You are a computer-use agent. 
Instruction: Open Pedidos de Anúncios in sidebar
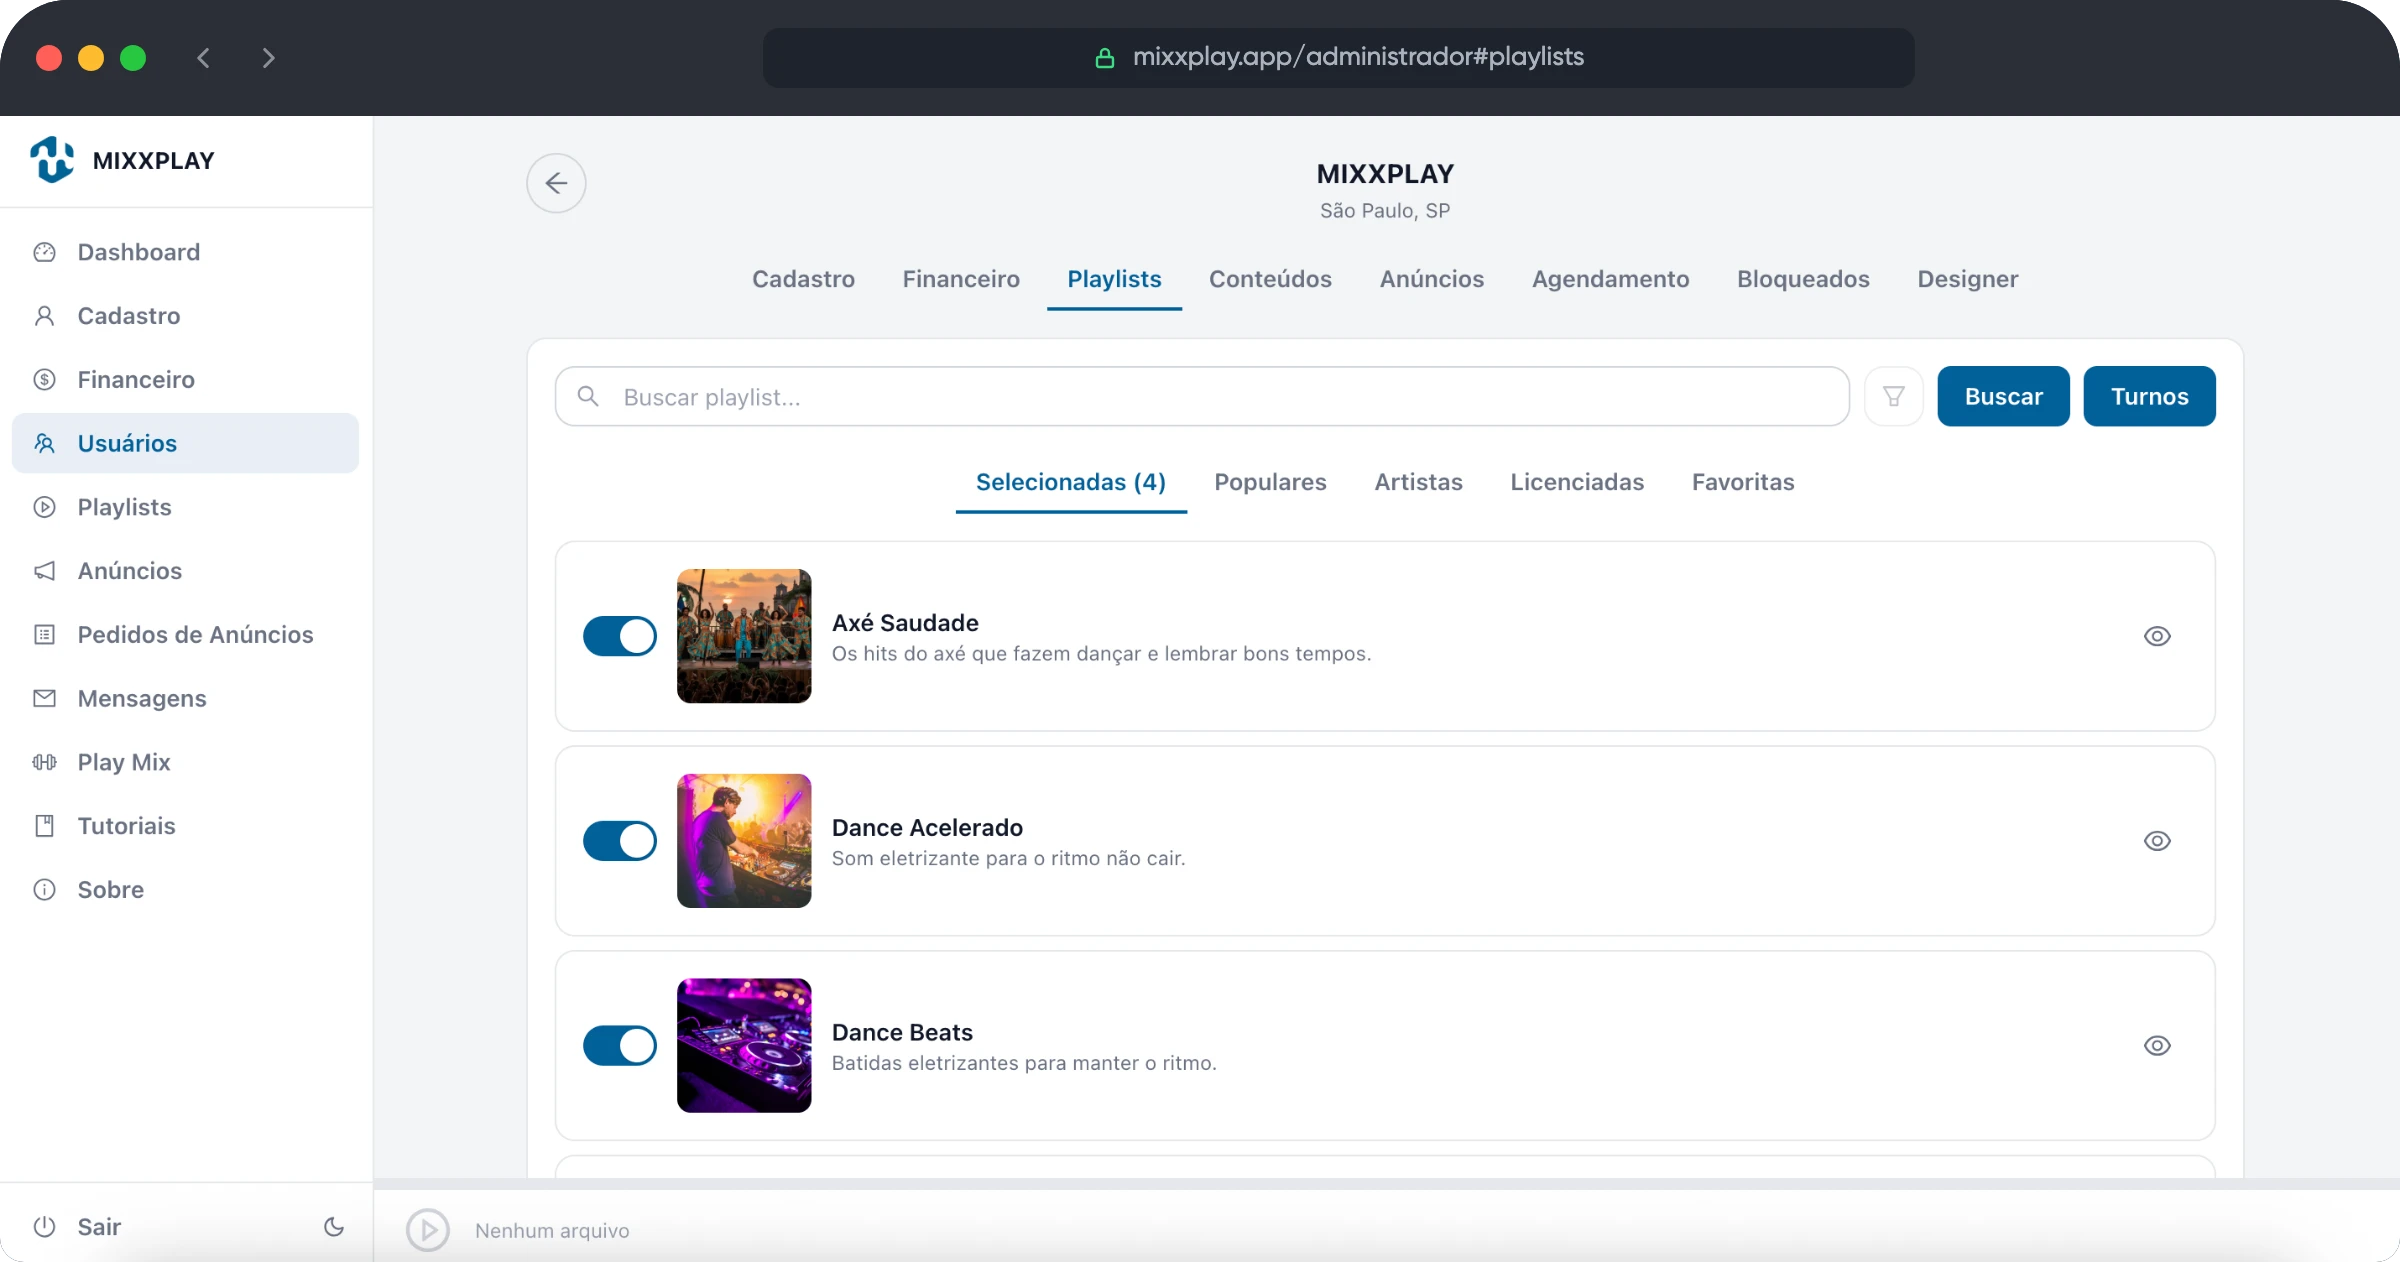(185, 635)
